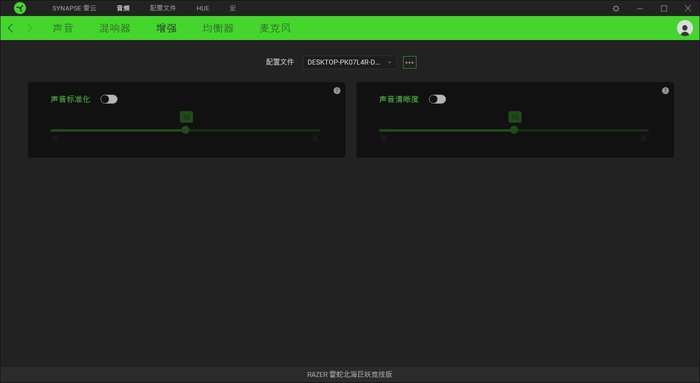
Task: Switch to the 均衡器 tab
Action: pos(218,28)
